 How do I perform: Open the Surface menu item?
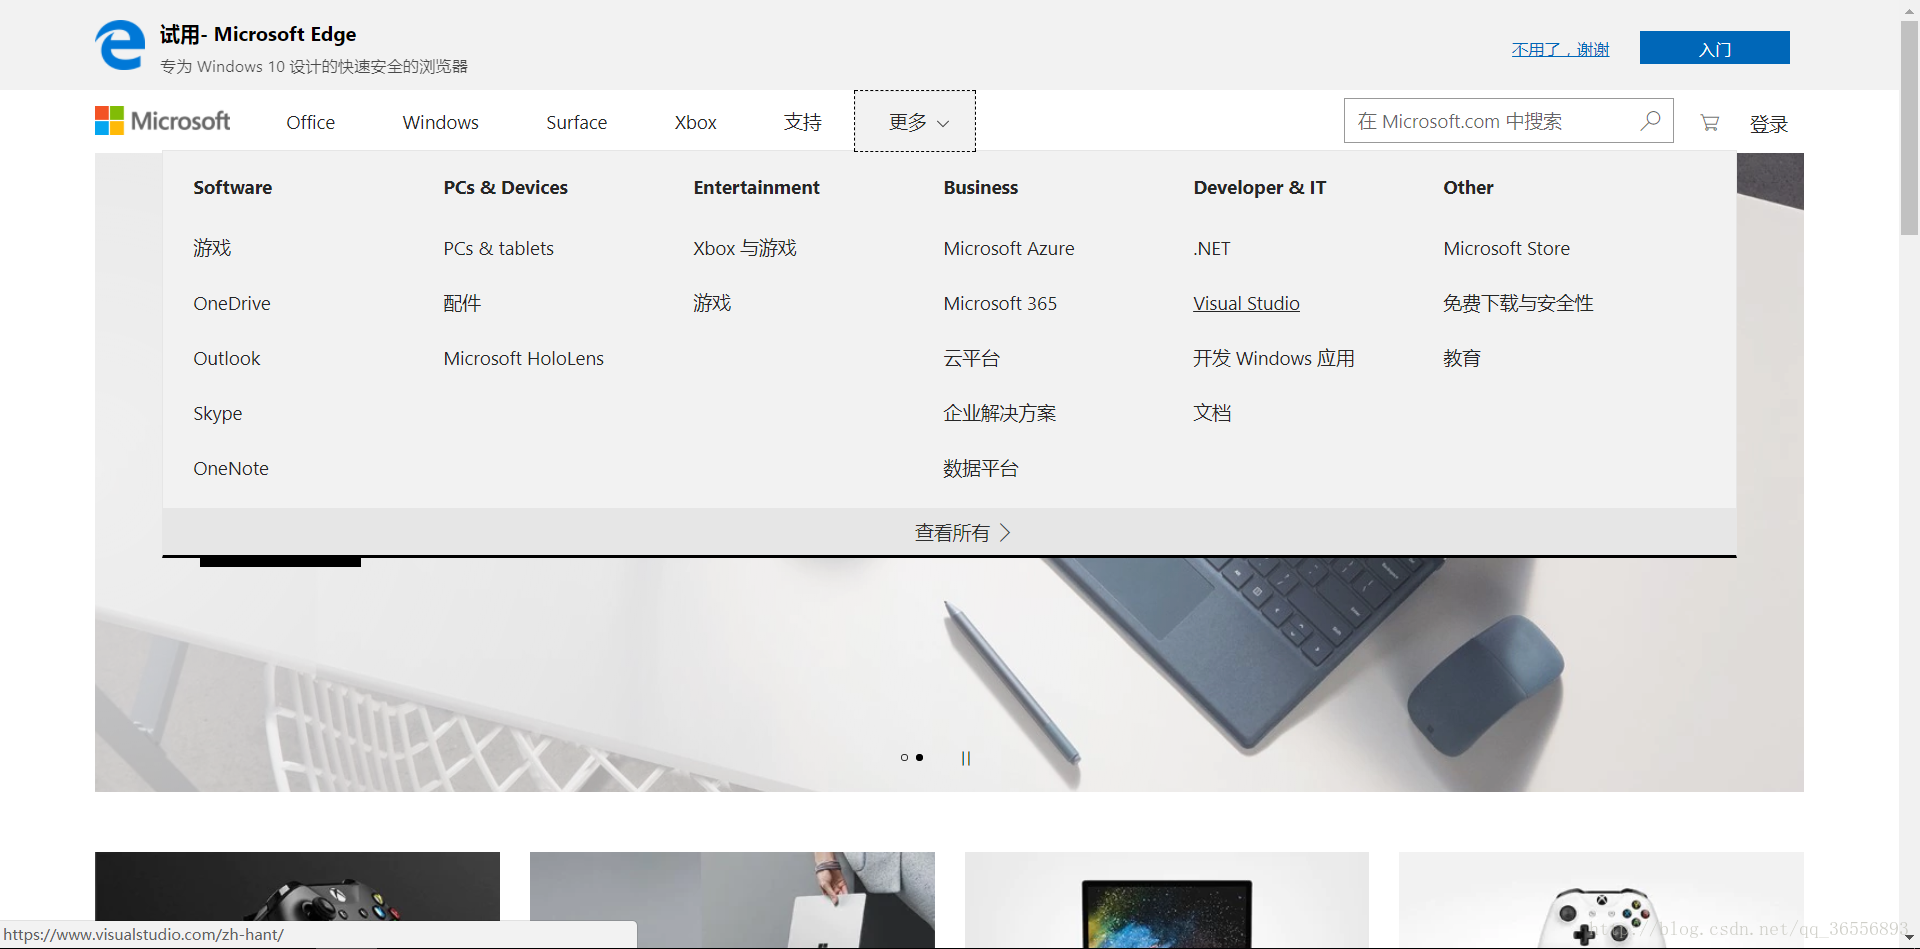pyautogui.click(x=577, y=122)
